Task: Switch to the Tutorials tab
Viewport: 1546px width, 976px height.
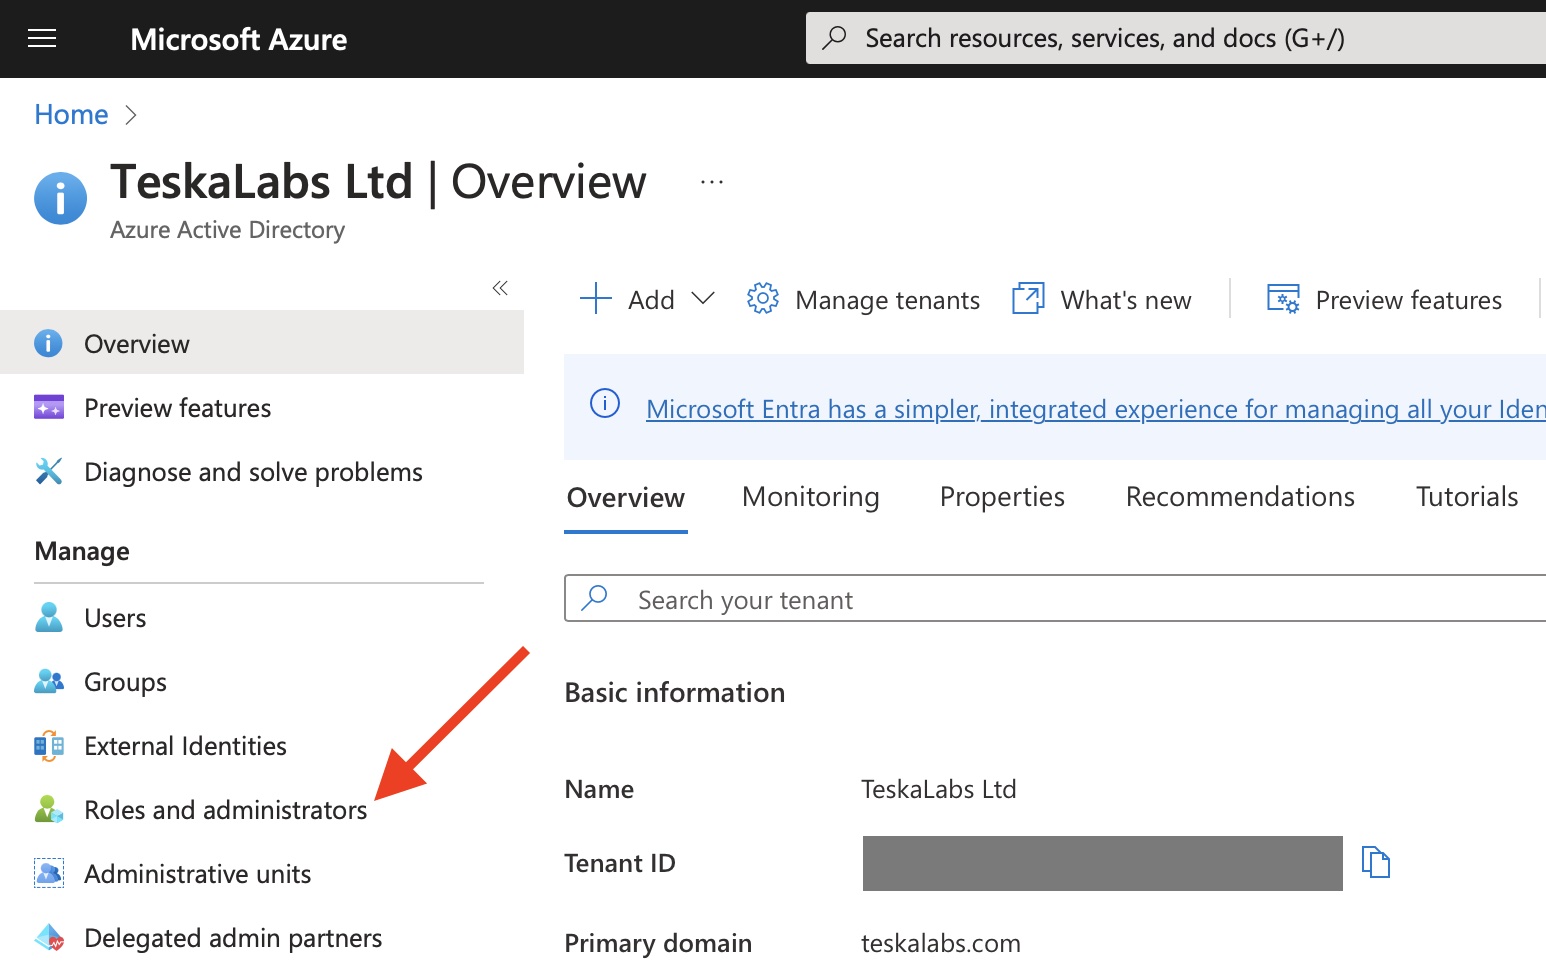Action: [x=1467, y=497]
